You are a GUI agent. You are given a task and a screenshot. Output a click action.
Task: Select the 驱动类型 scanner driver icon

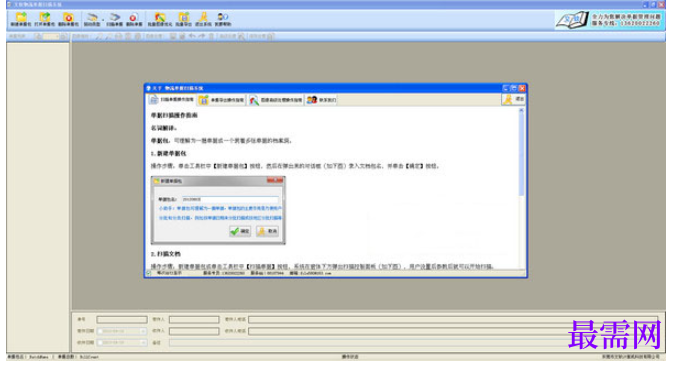92,20
